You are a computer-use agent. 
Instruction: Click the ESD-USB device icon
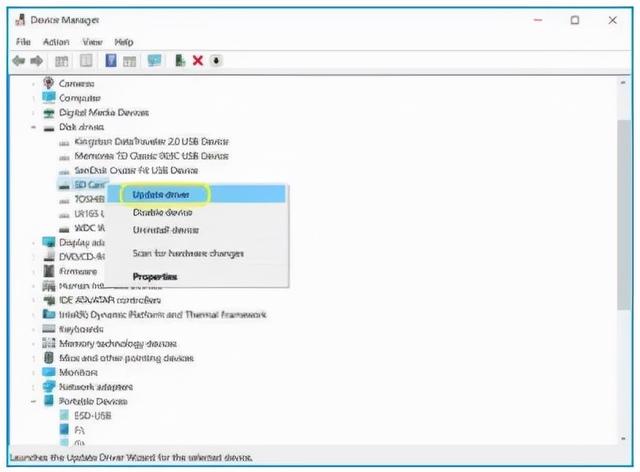(x=64, y=415)
